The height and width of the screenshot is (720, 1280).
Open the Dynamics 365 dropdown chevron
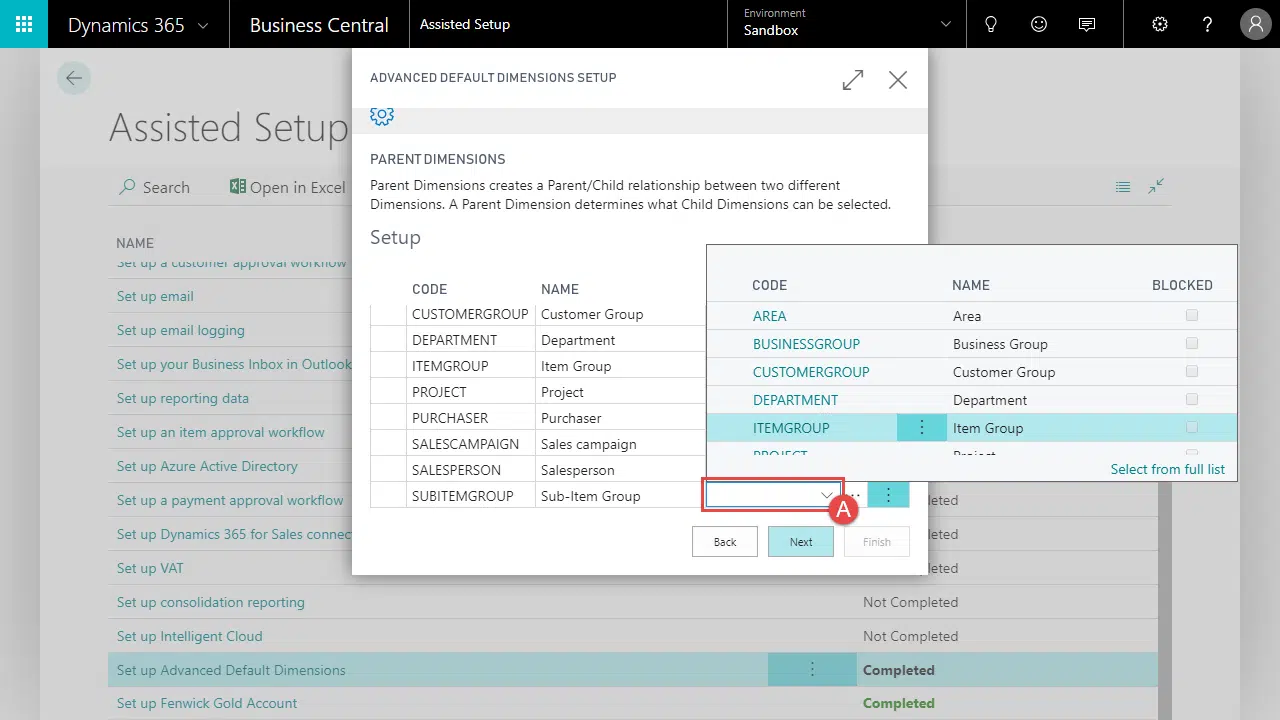[x=204, y=25]
